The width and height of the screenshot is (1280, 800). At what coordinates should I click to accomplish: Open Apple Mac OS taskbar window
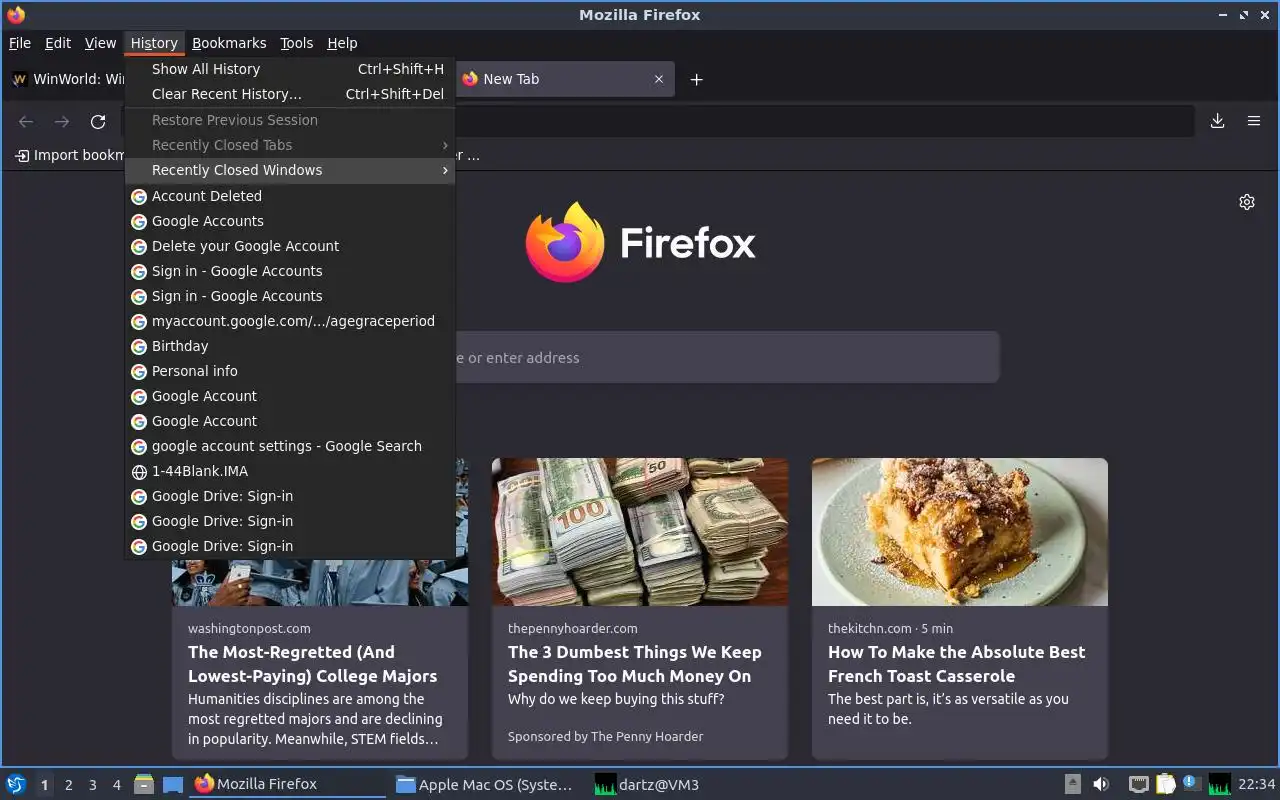tap(486, 784)
